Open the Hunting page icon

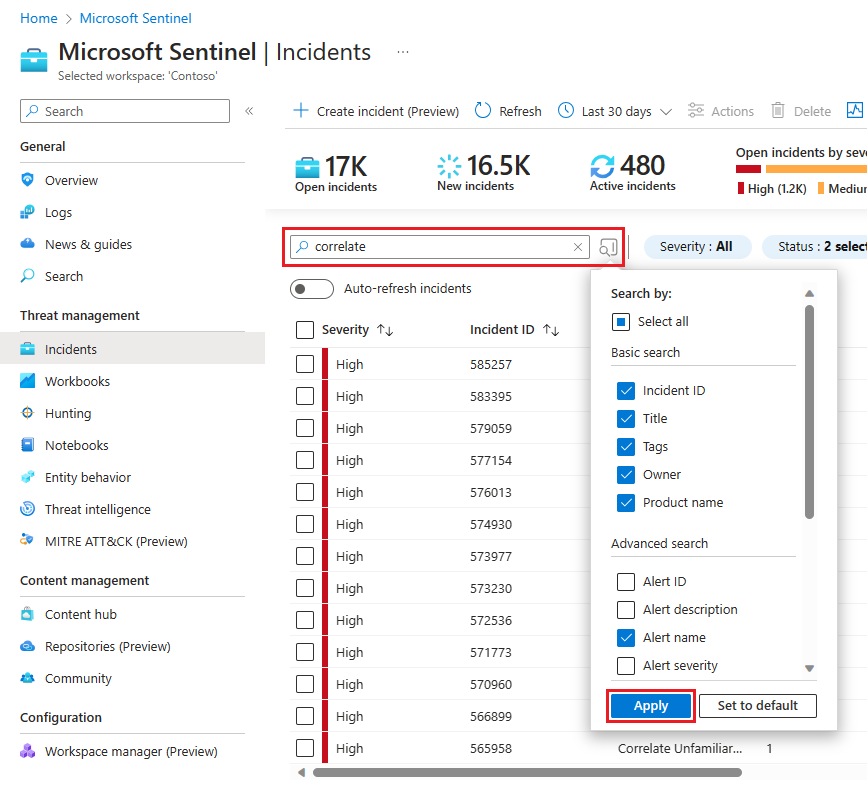coord(27,413)
